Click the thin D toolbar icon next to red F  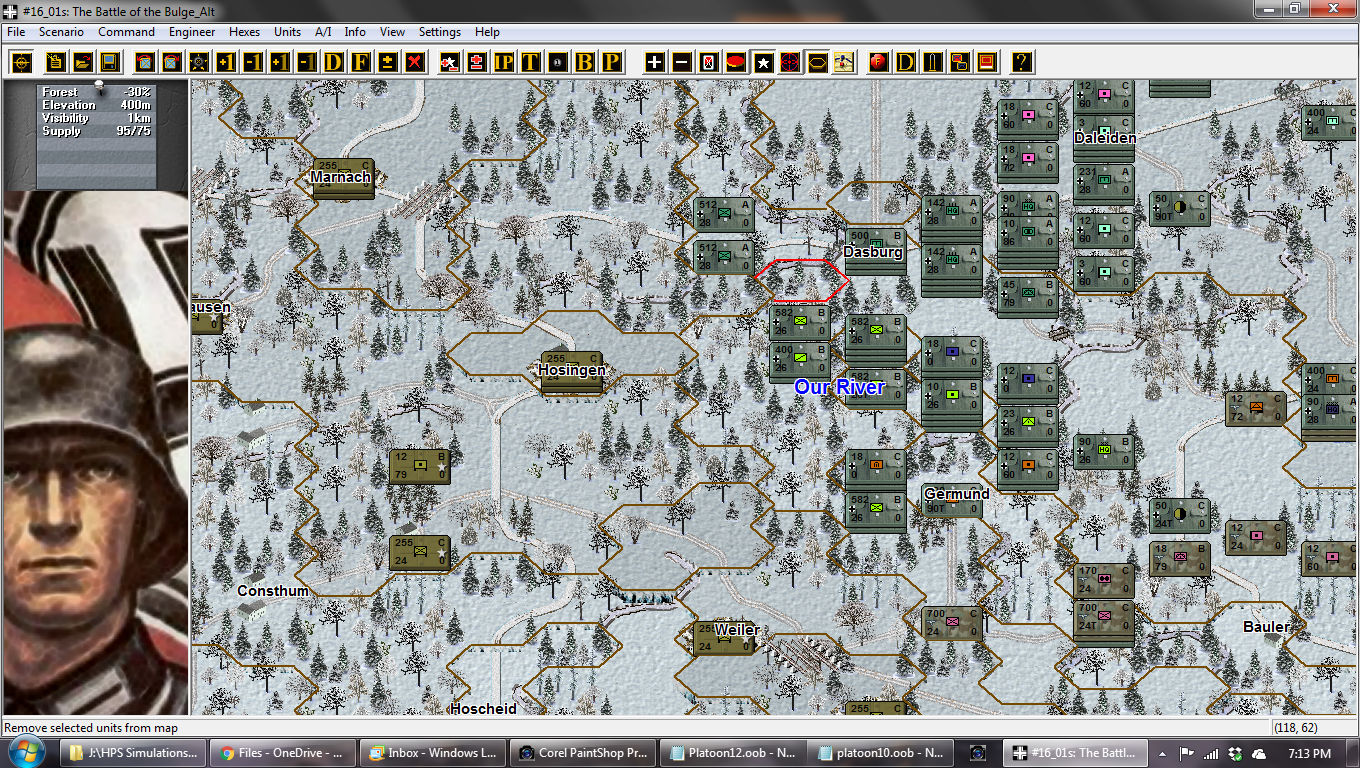click(906, 62)
